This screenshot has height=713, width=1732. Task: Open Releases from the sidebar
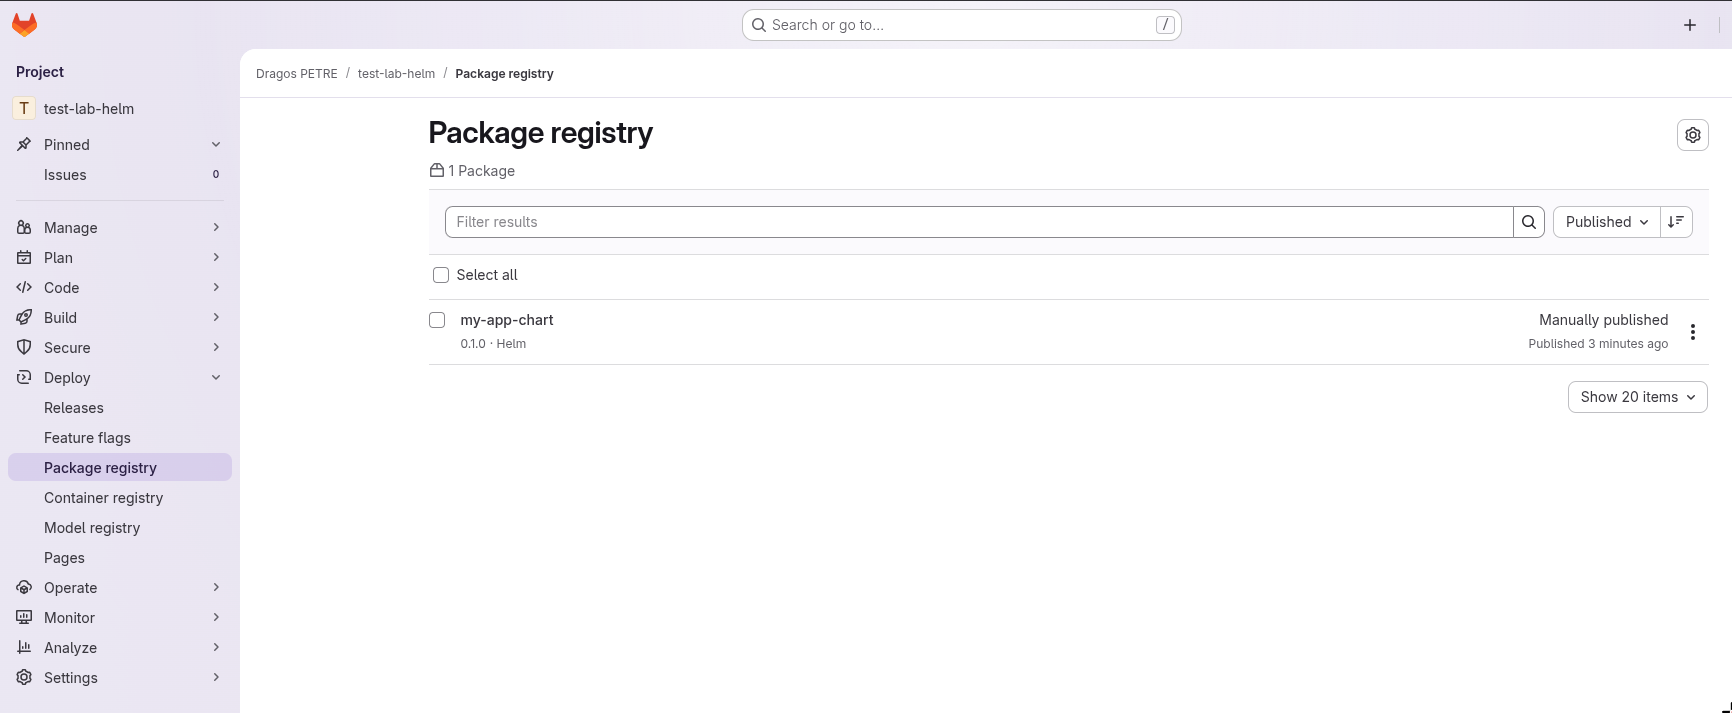pyautogui.click(x=74, y=407)
